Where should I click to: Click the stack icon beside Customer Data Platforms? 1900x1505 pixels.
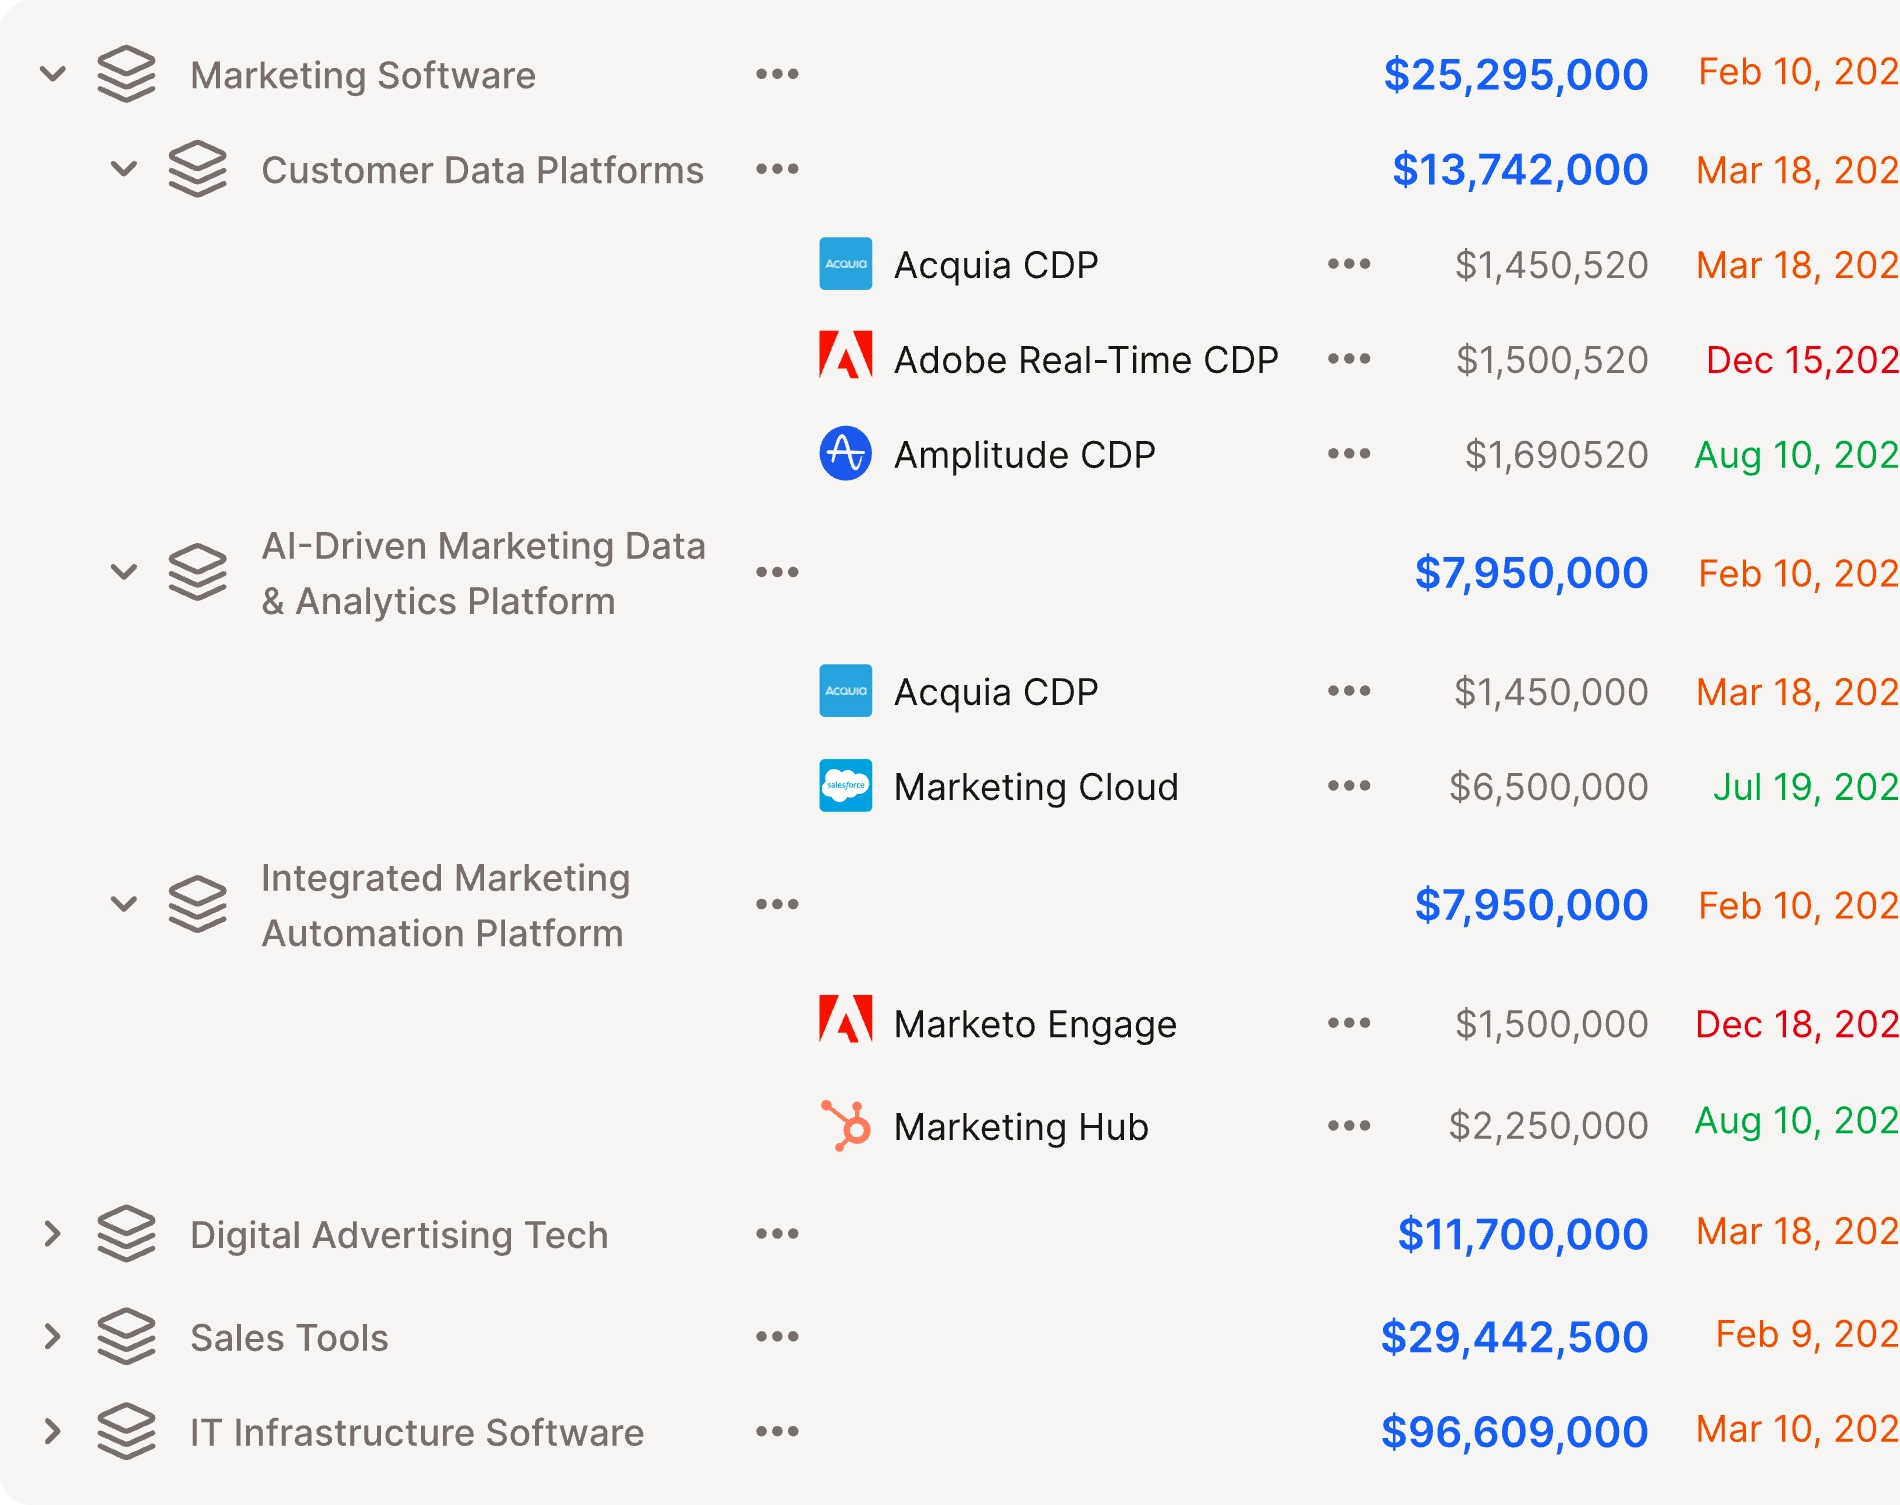(x=196, y=169)
